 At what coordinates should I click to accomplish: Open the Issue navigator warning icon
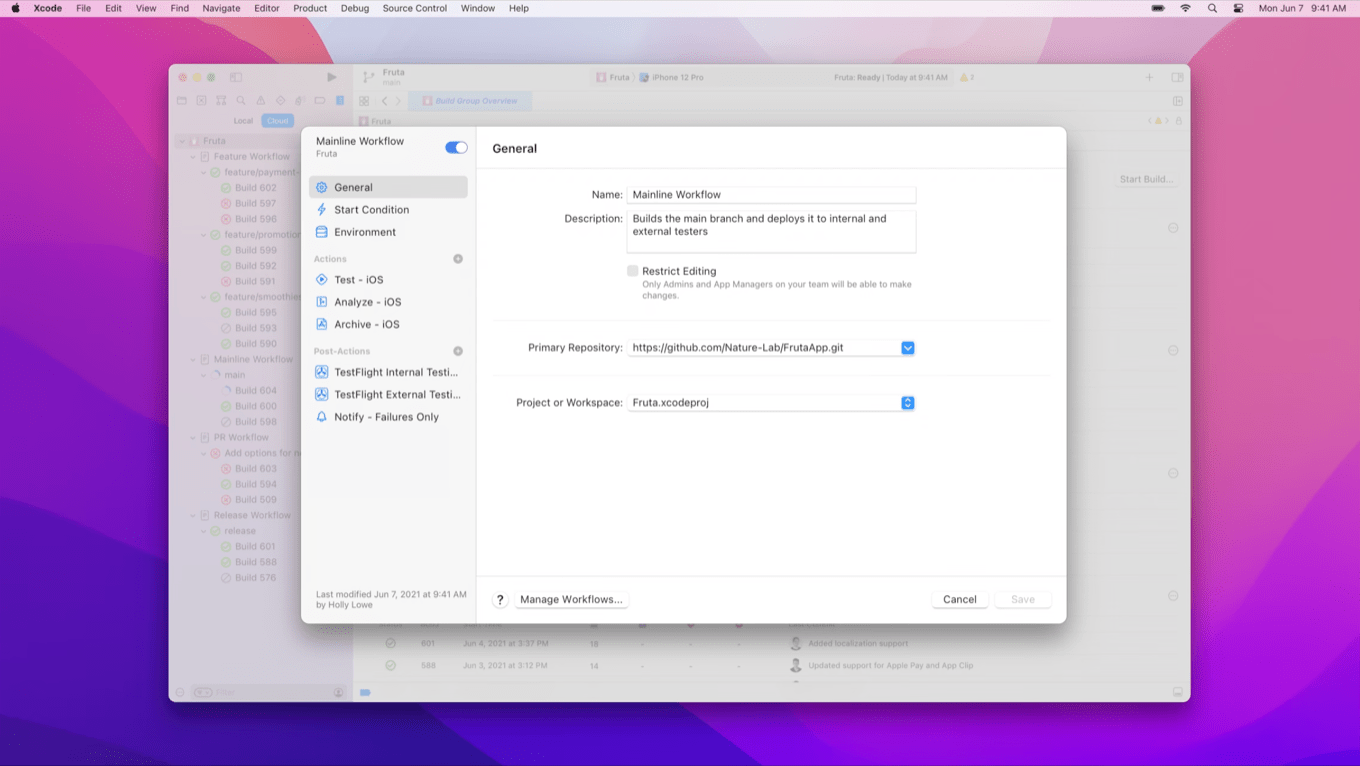pos(261,101)
